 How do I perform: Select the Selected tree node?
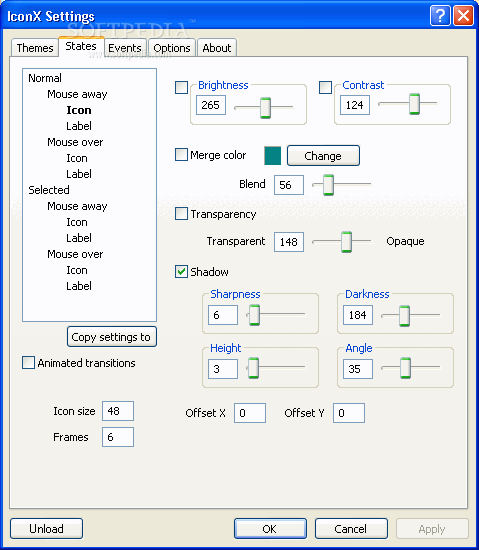(x=49, y=190)
